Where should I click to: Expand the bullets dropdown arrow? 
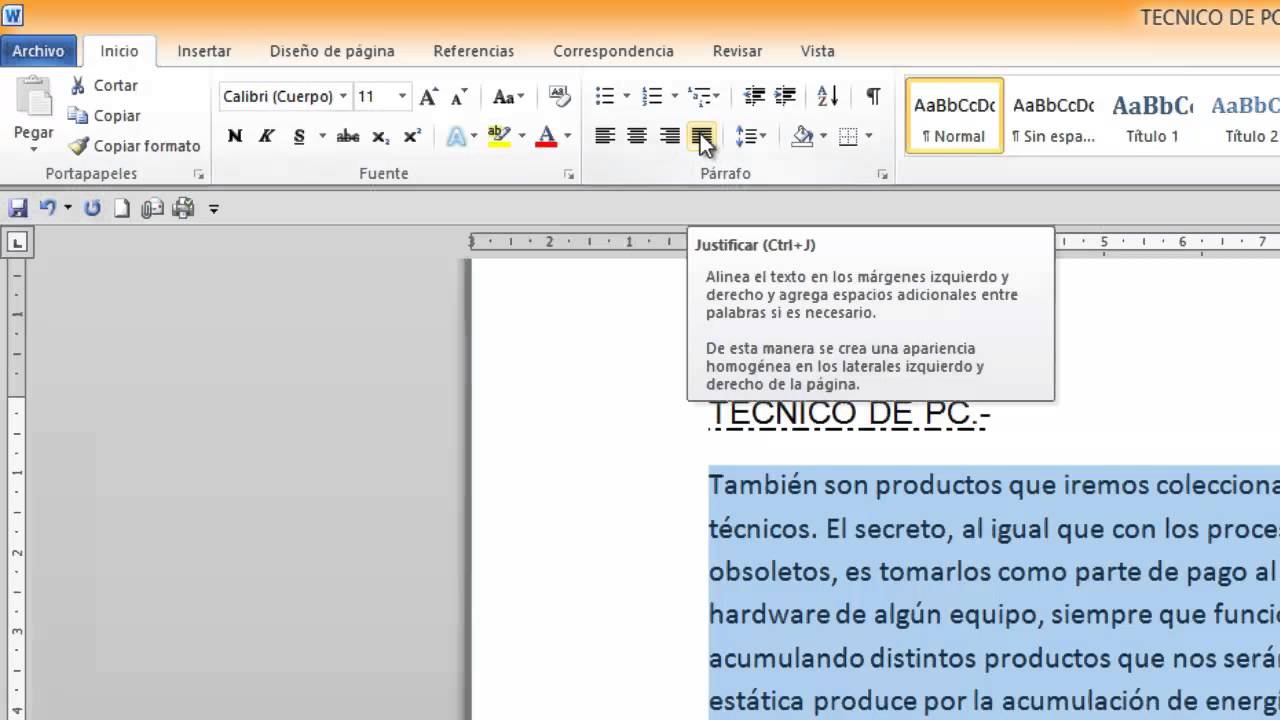(626, 97)
